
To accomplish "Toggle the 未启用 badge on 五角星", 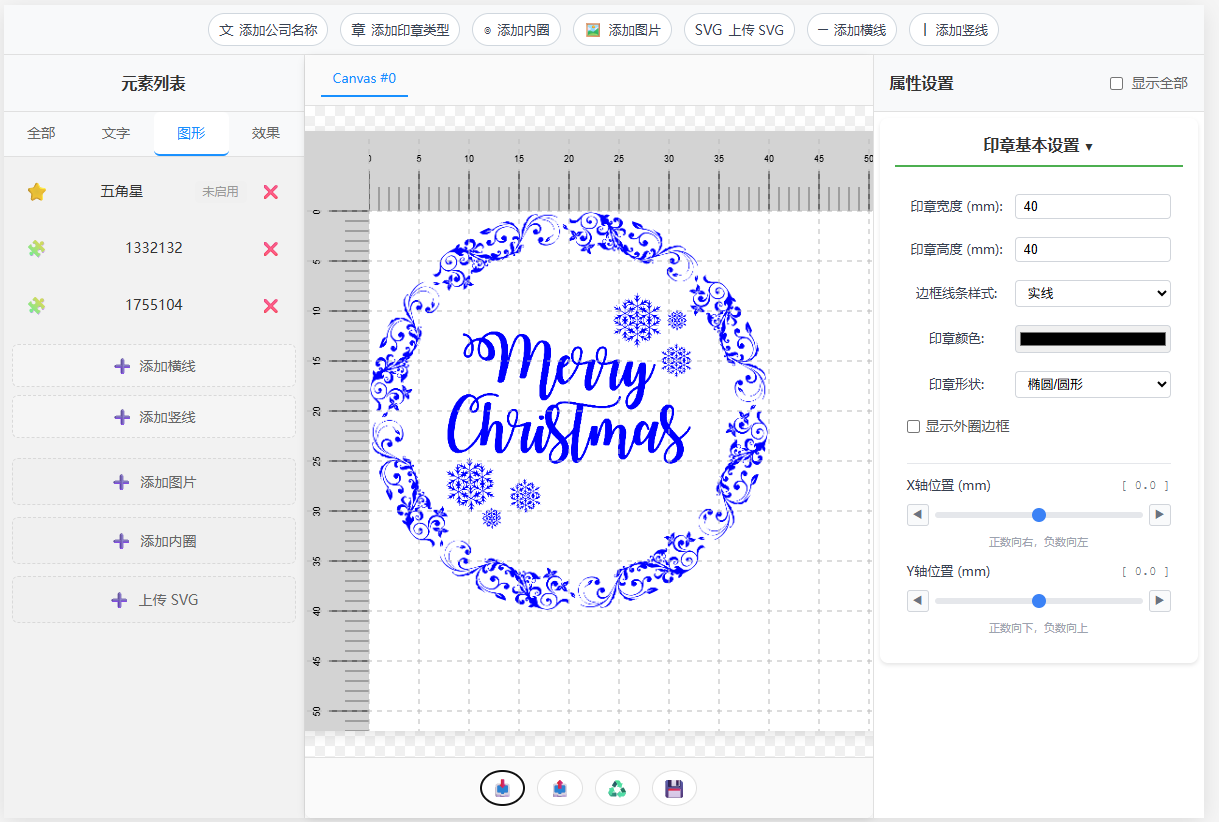I will click(x=220, y=191).
